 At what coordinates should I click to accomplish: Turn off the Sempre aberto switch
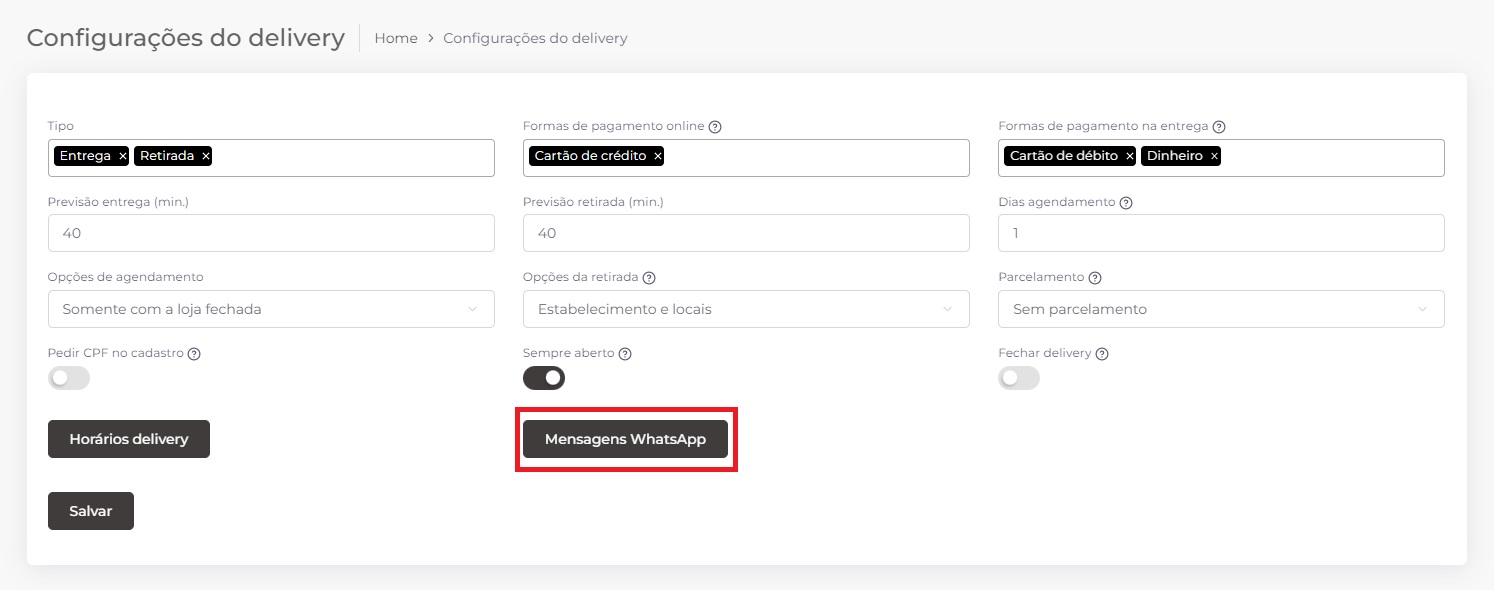coord(544,378)
